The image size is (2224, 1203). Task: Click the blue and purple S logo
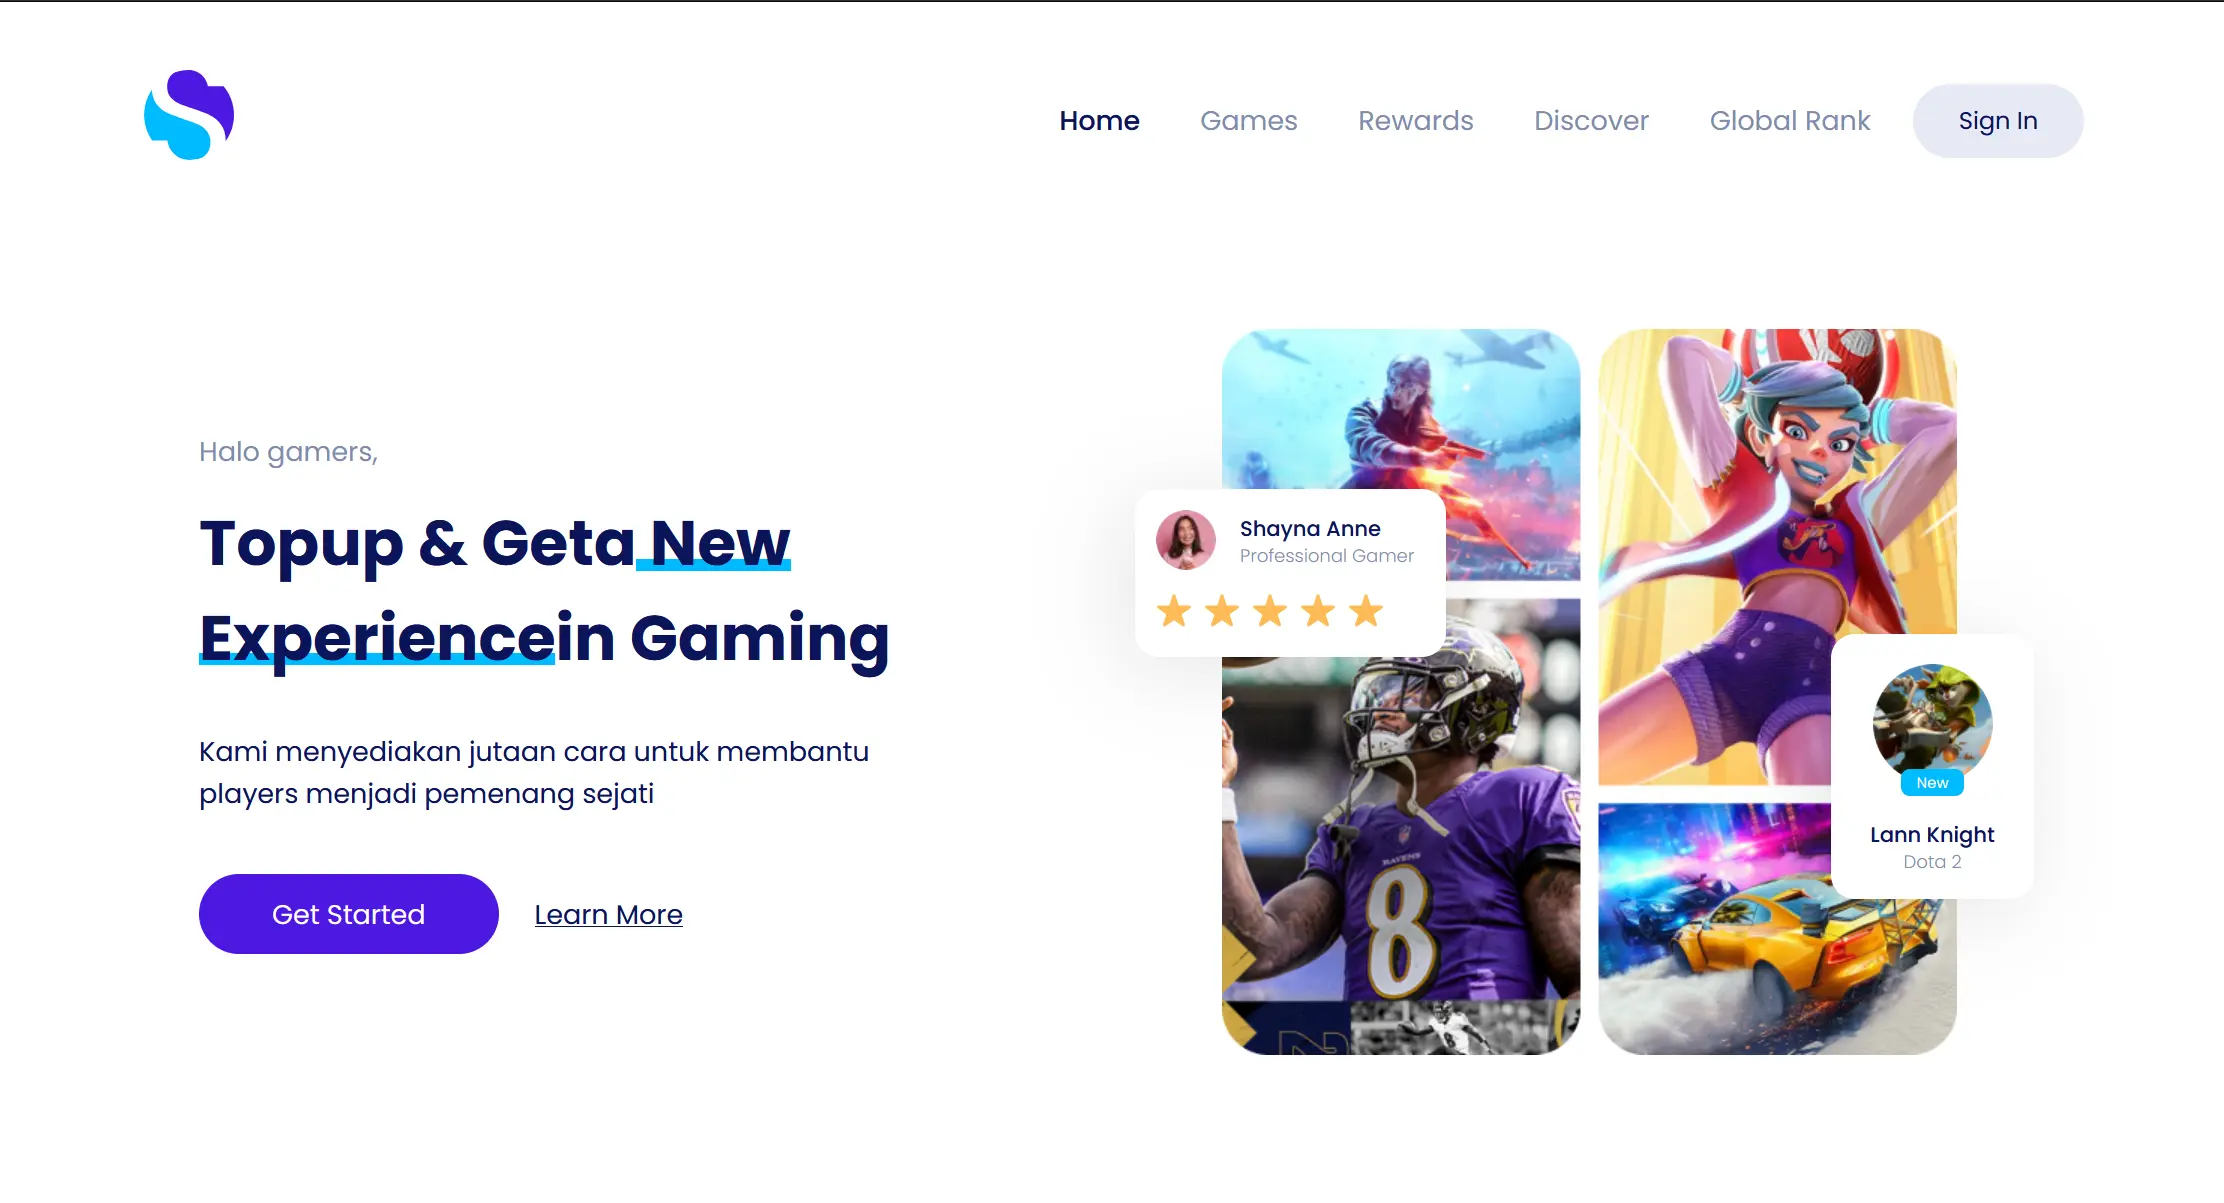[189, 115]
